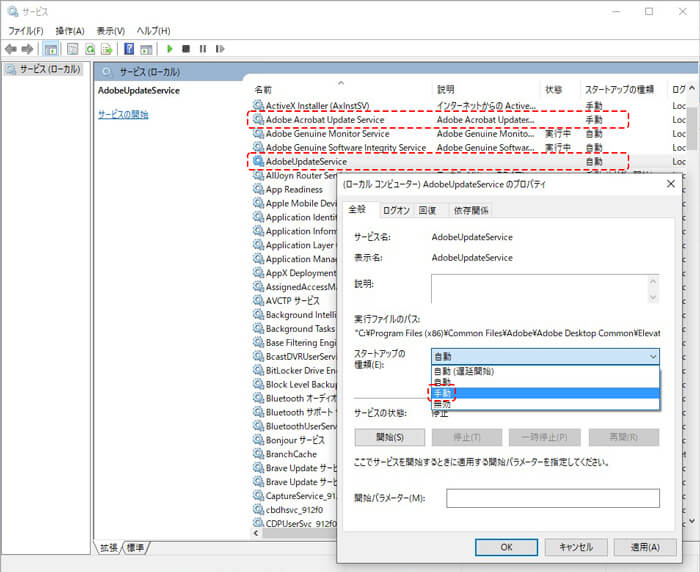Click the 開始(S) button
Viewport: 700px width, 572px height.
tap(390, 437)
